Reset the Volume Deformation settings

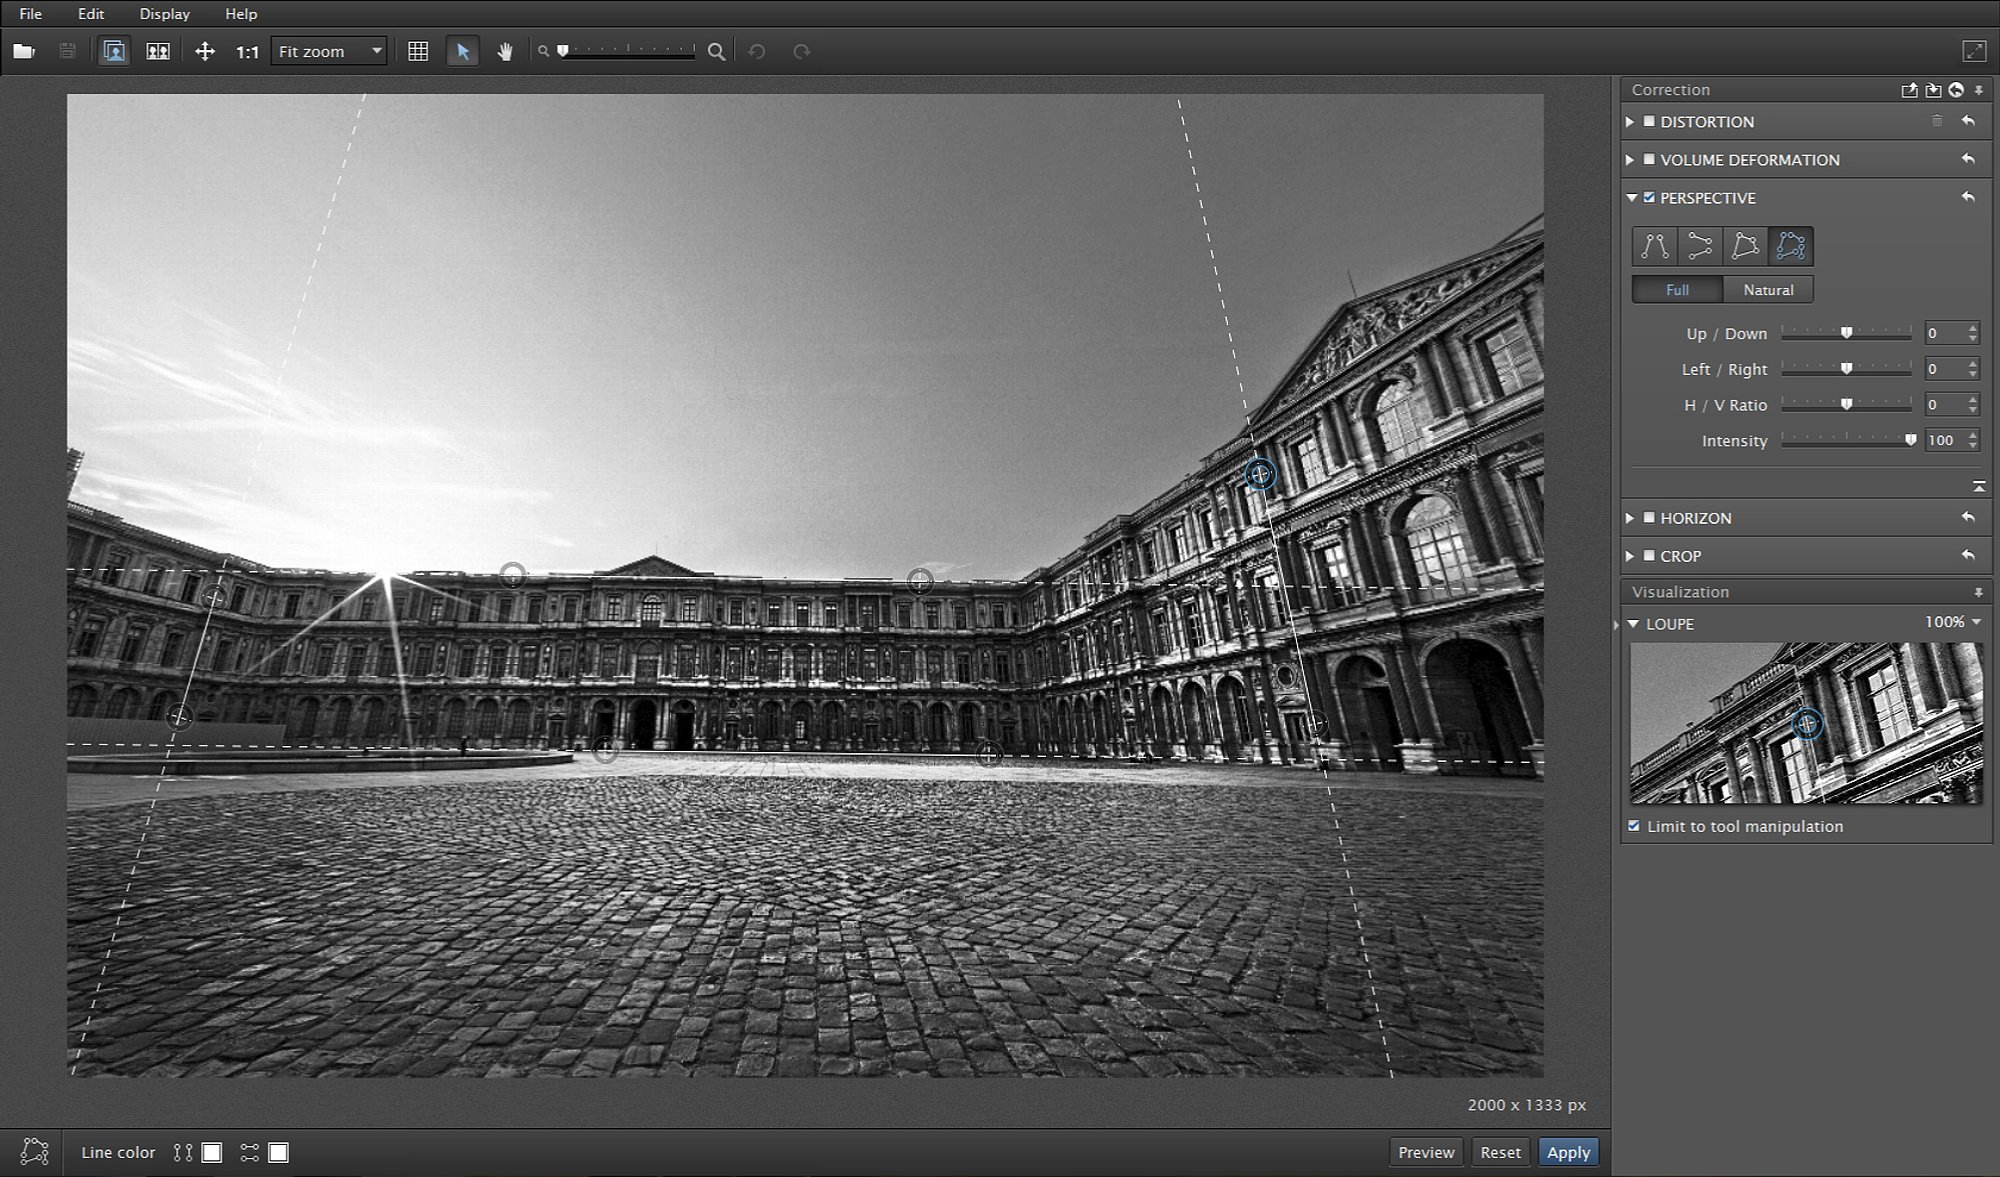[x=1968, y=159]
